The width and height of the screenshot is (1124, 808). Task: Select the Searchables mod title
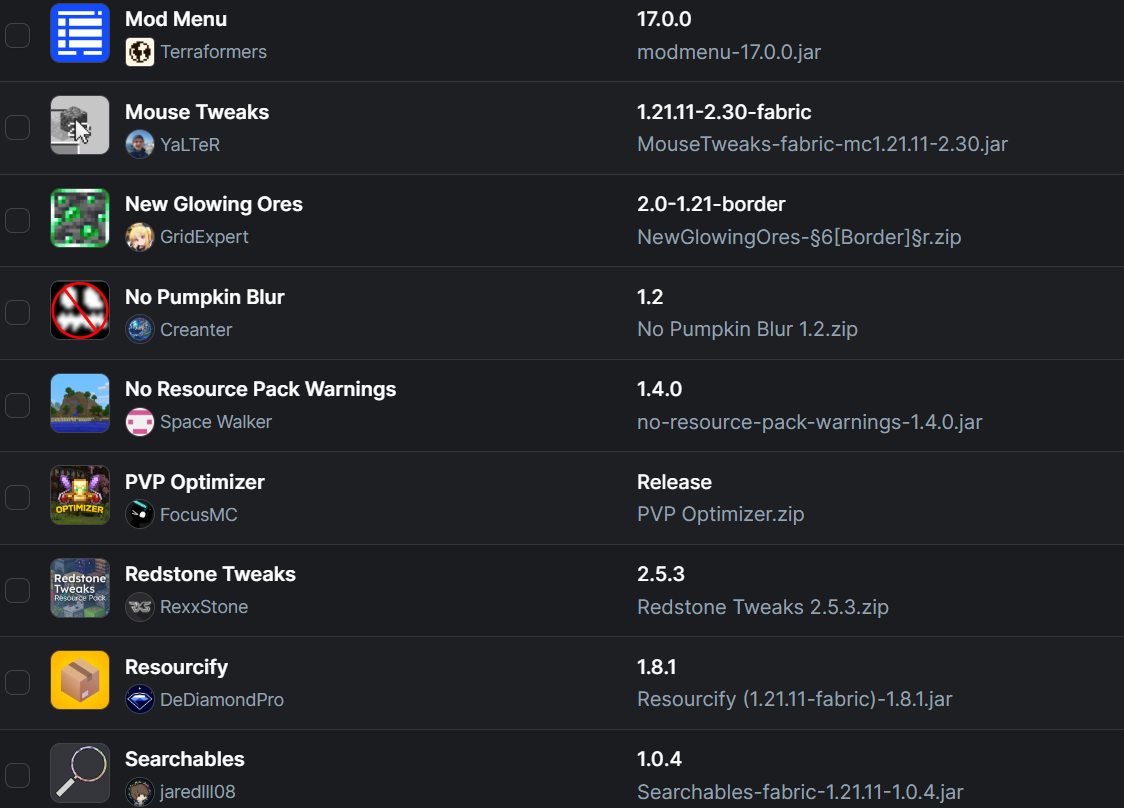click(185, 759)
